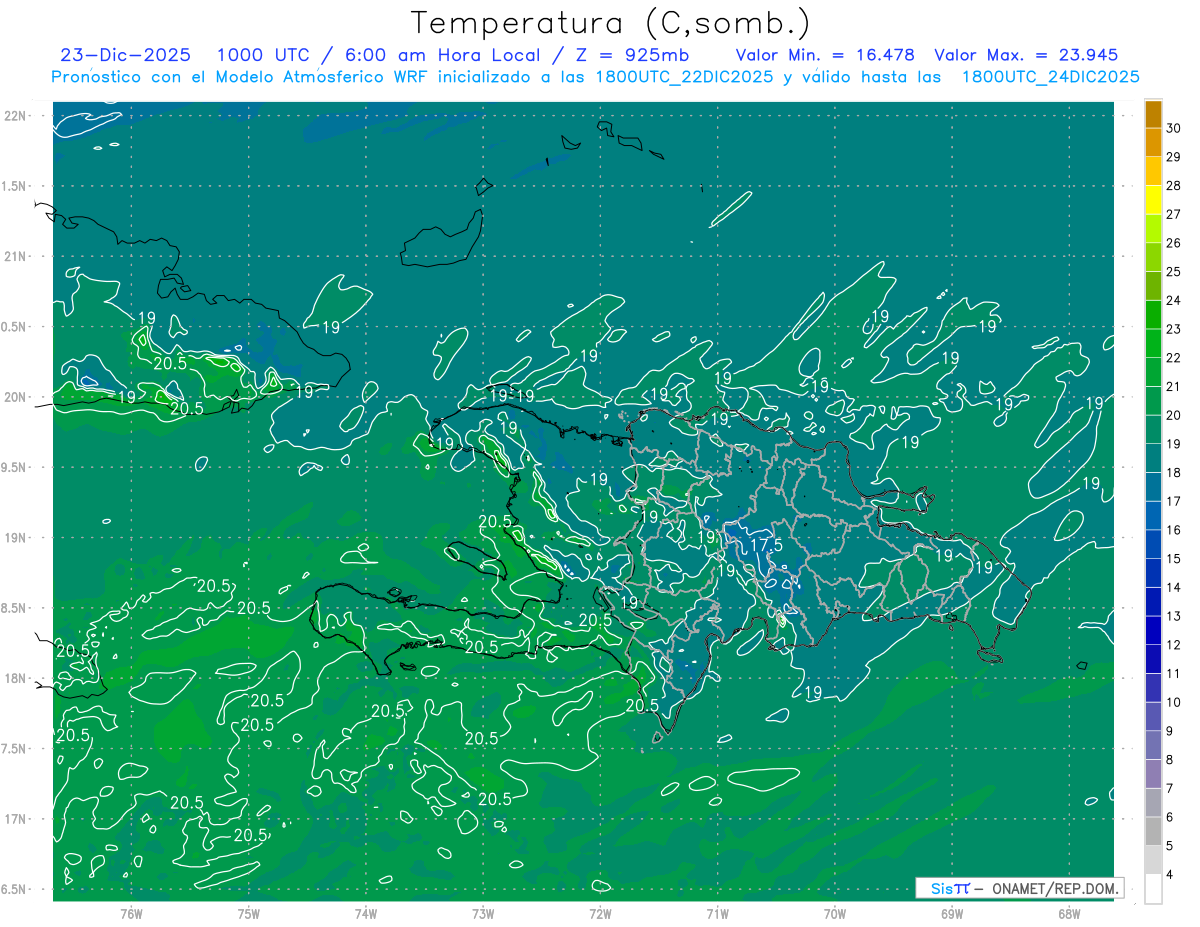Click the '22N' latitude axis label
The height and width of the screenshot is (927, 1200).
[17, 116]
